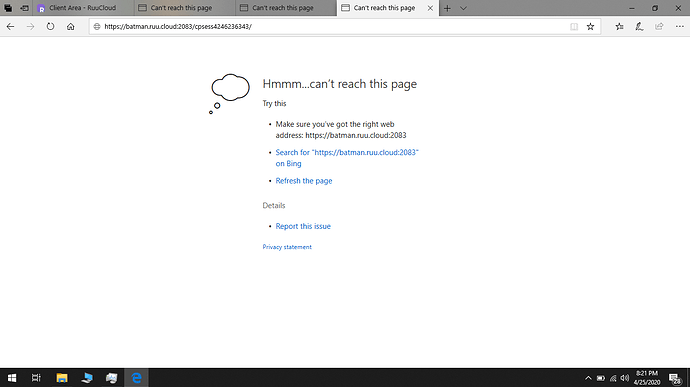
Task: Add page to favorites star
Action: click(591, 26)
